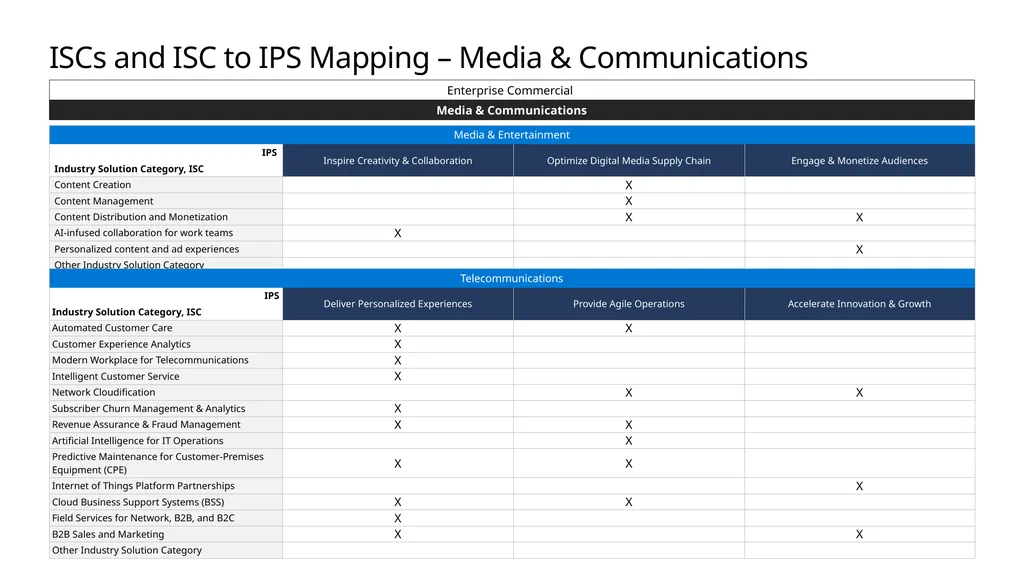Click Subscriber Churn Management & Analytics label

(149, 408)
